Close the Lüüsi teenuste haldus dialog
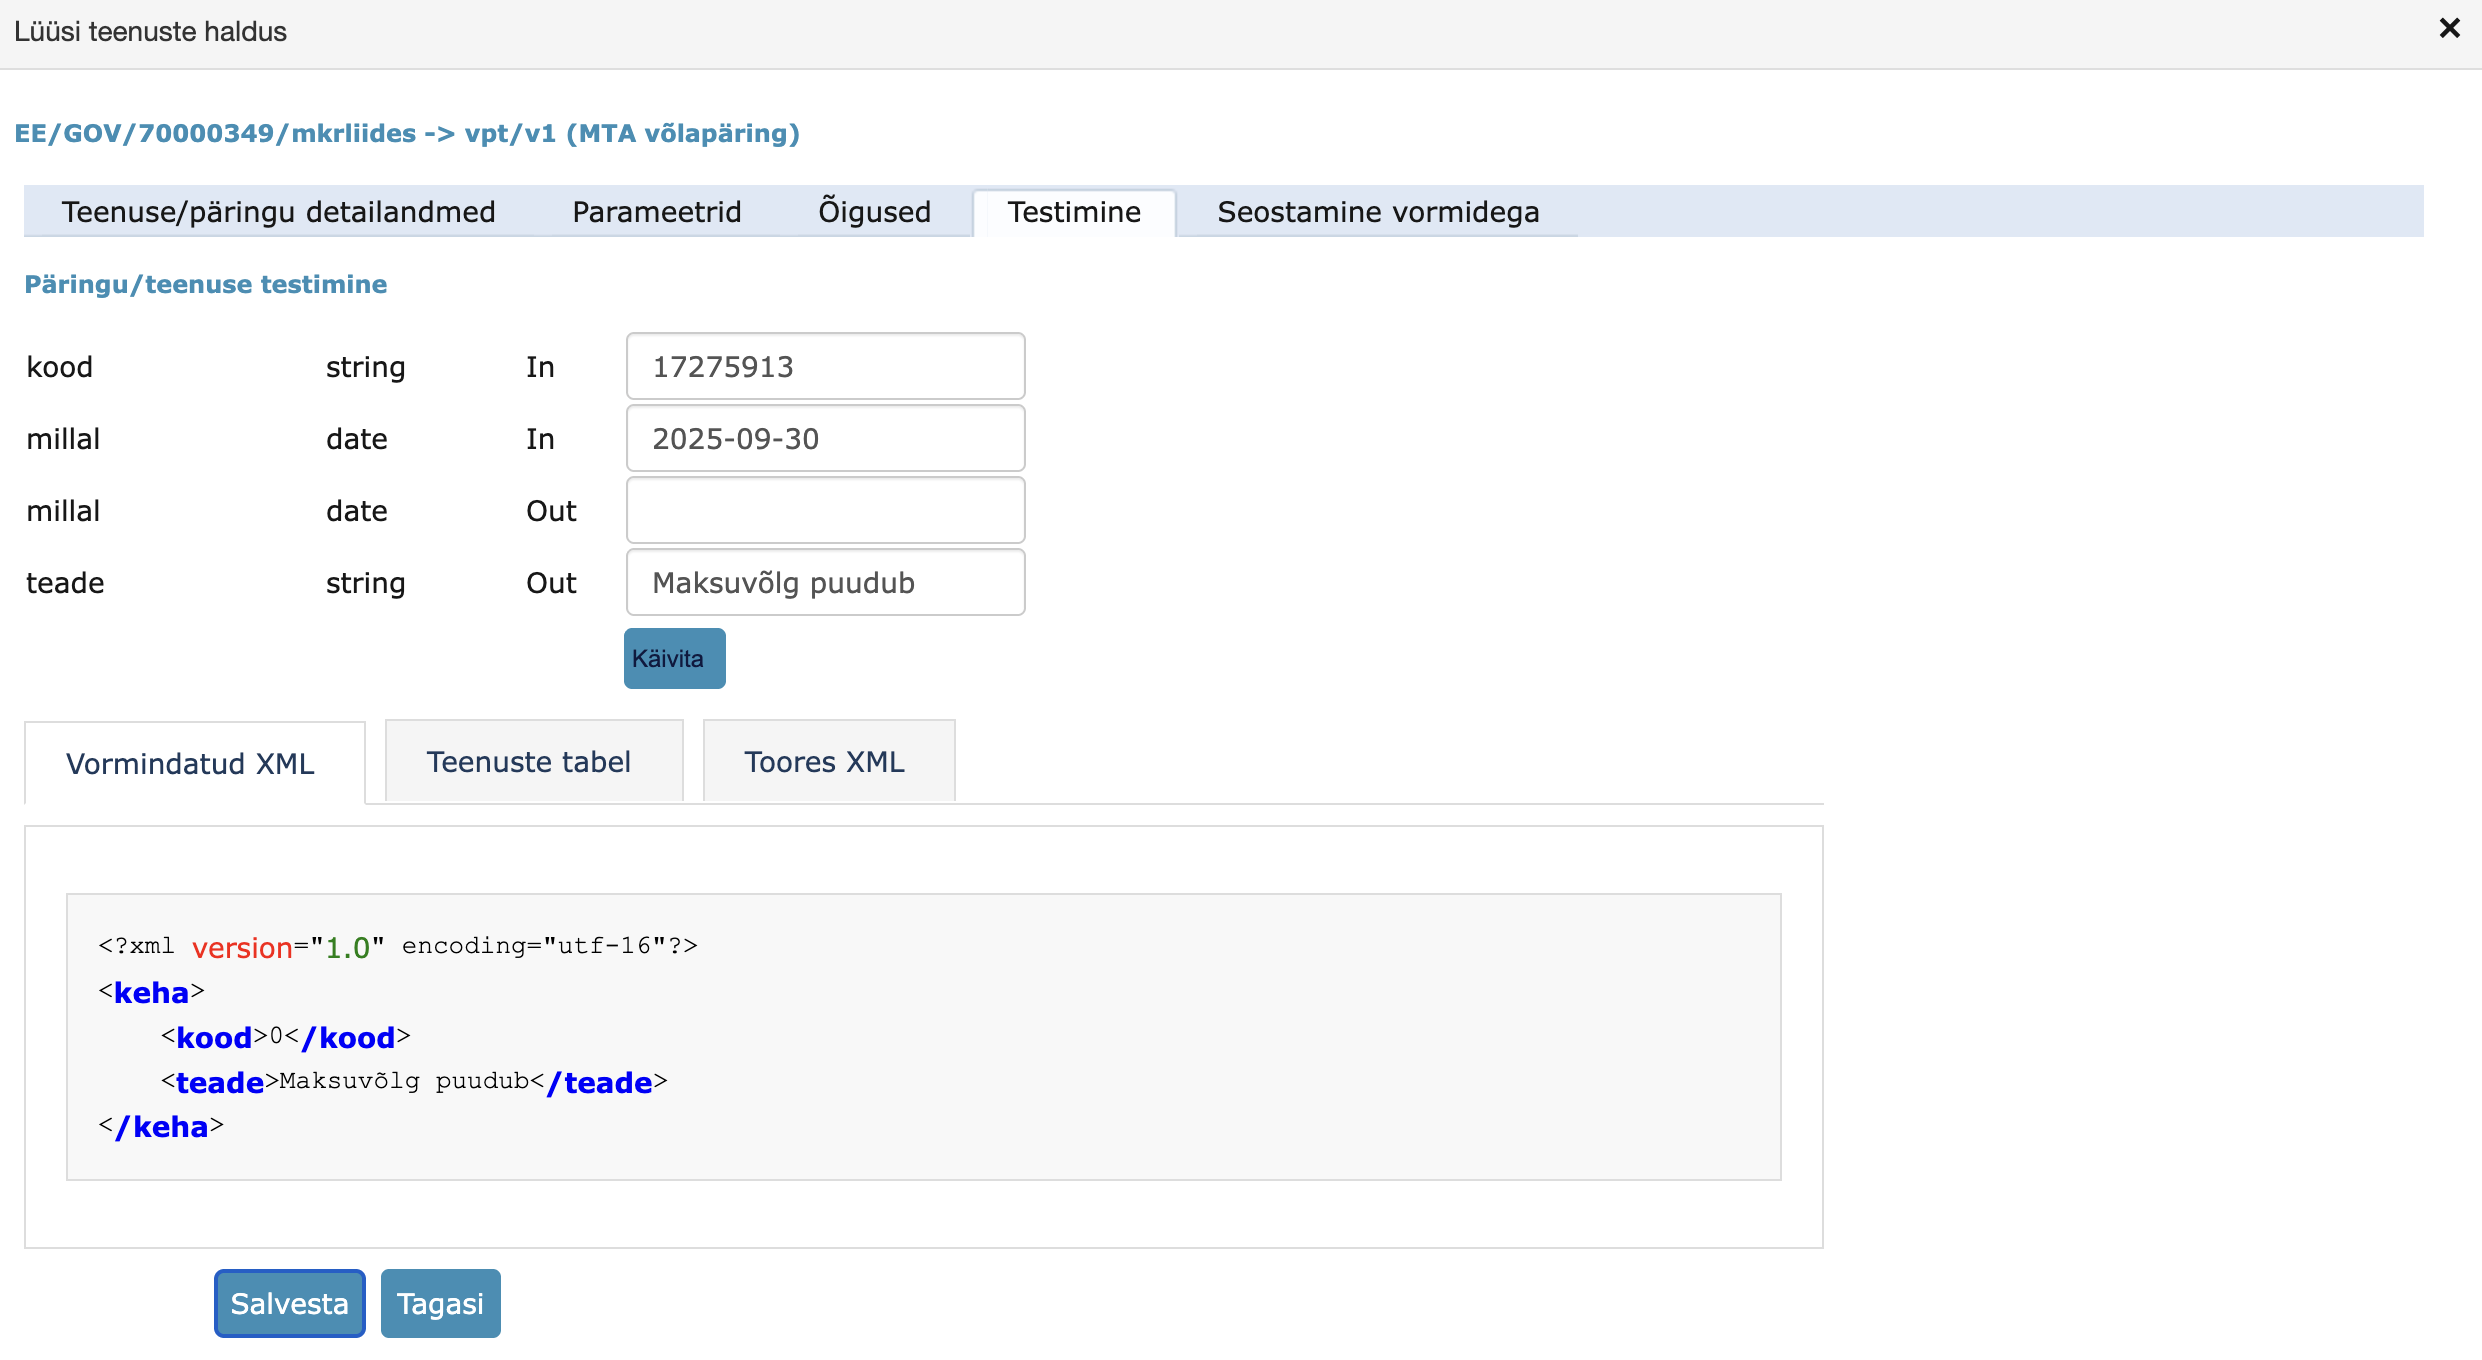The width and height of the screenshot is (2482, 1360). tap(2449, 28)
